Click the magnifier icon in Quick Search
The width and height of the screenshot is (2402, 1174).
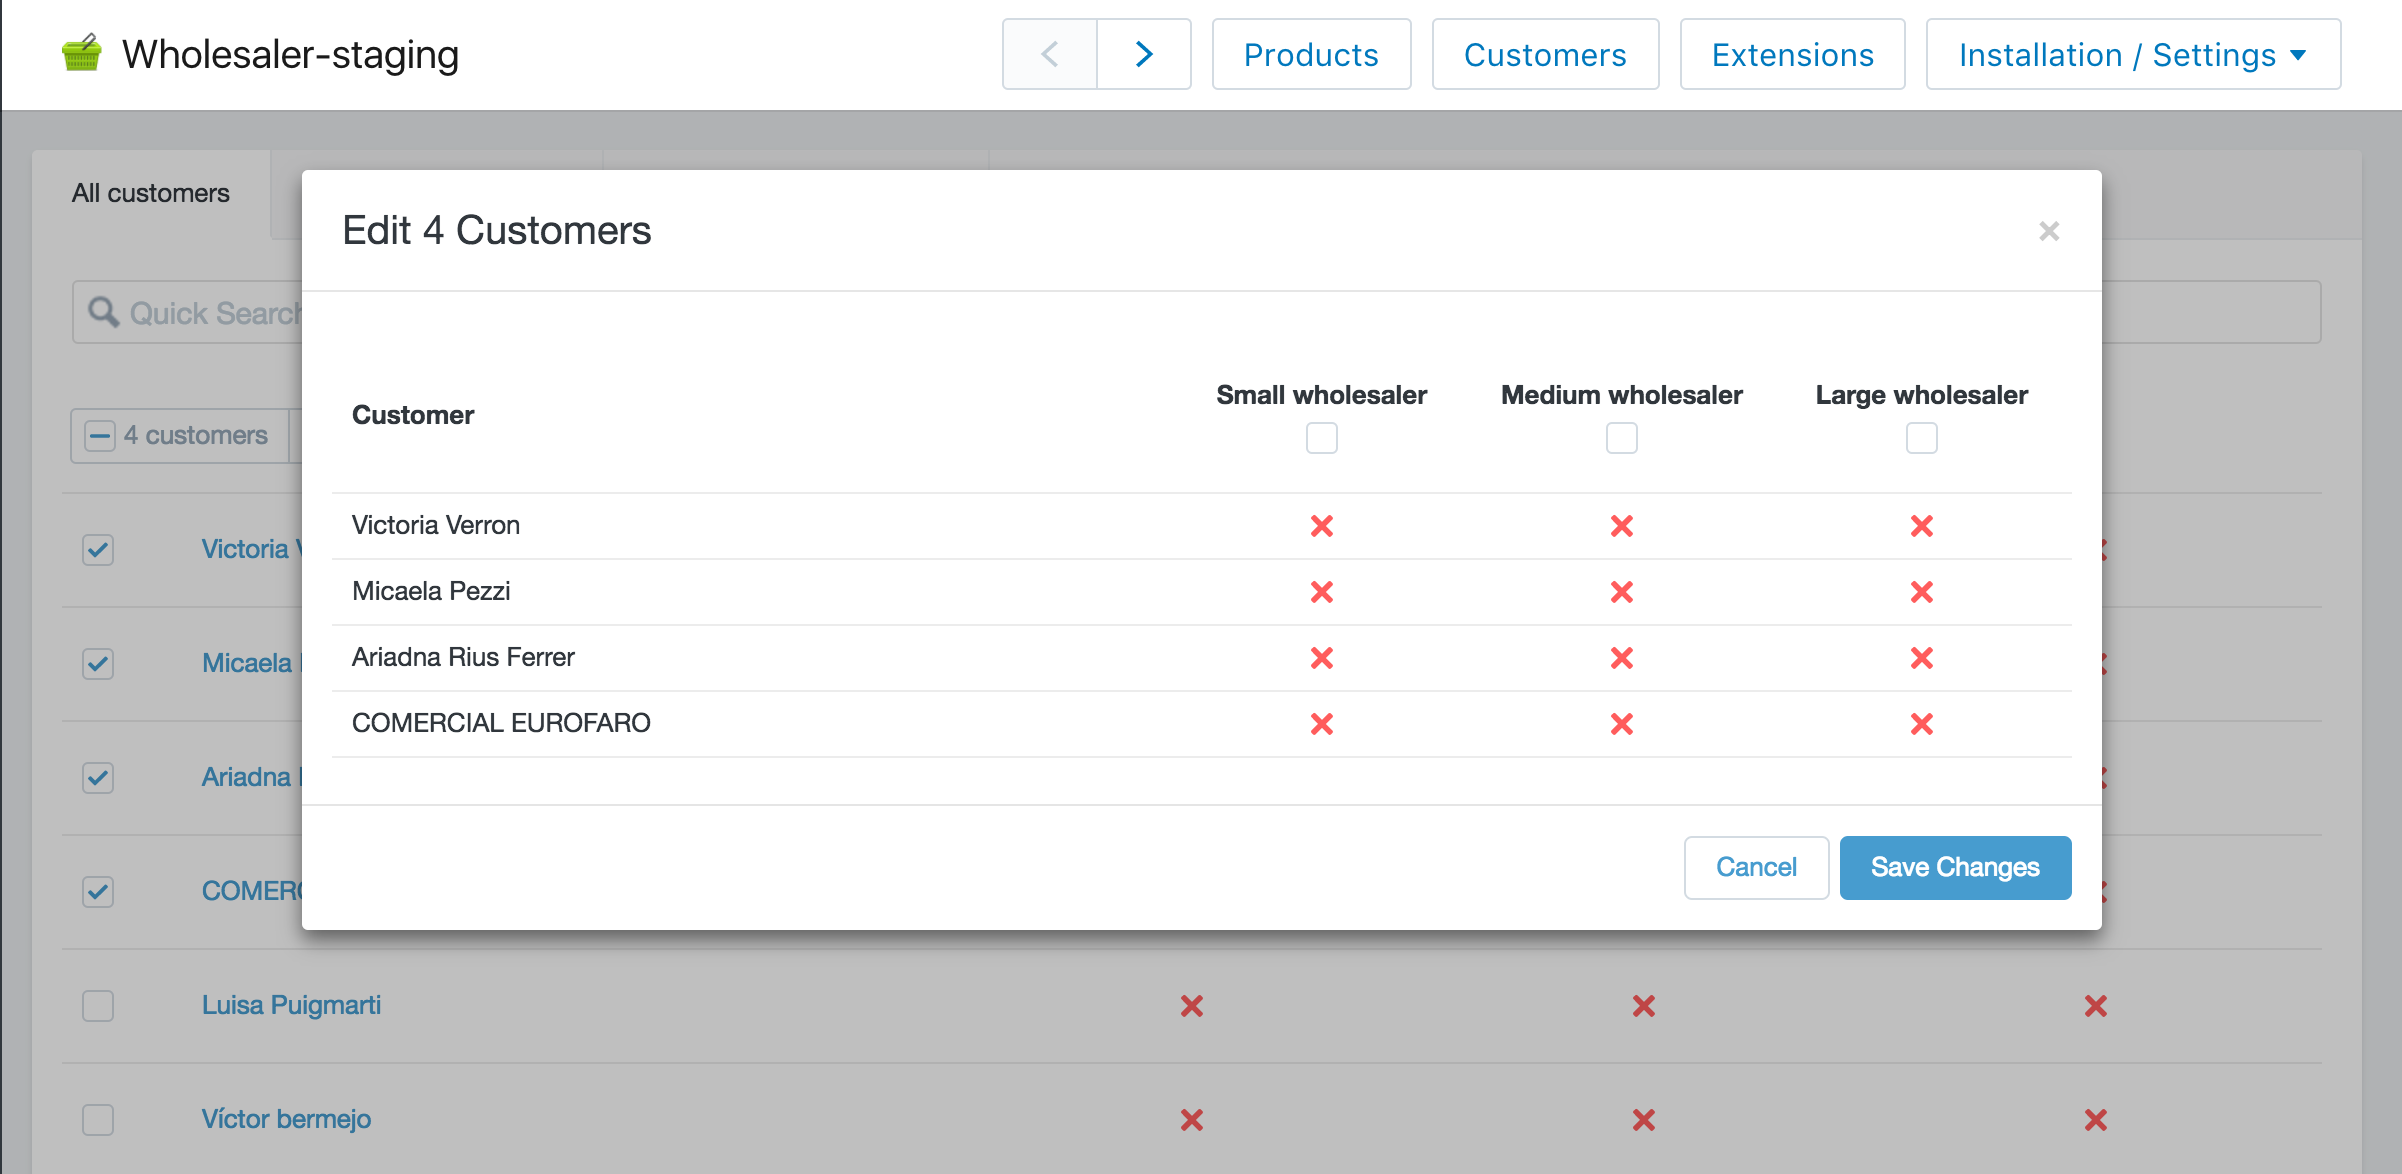(x=103, y=312)
